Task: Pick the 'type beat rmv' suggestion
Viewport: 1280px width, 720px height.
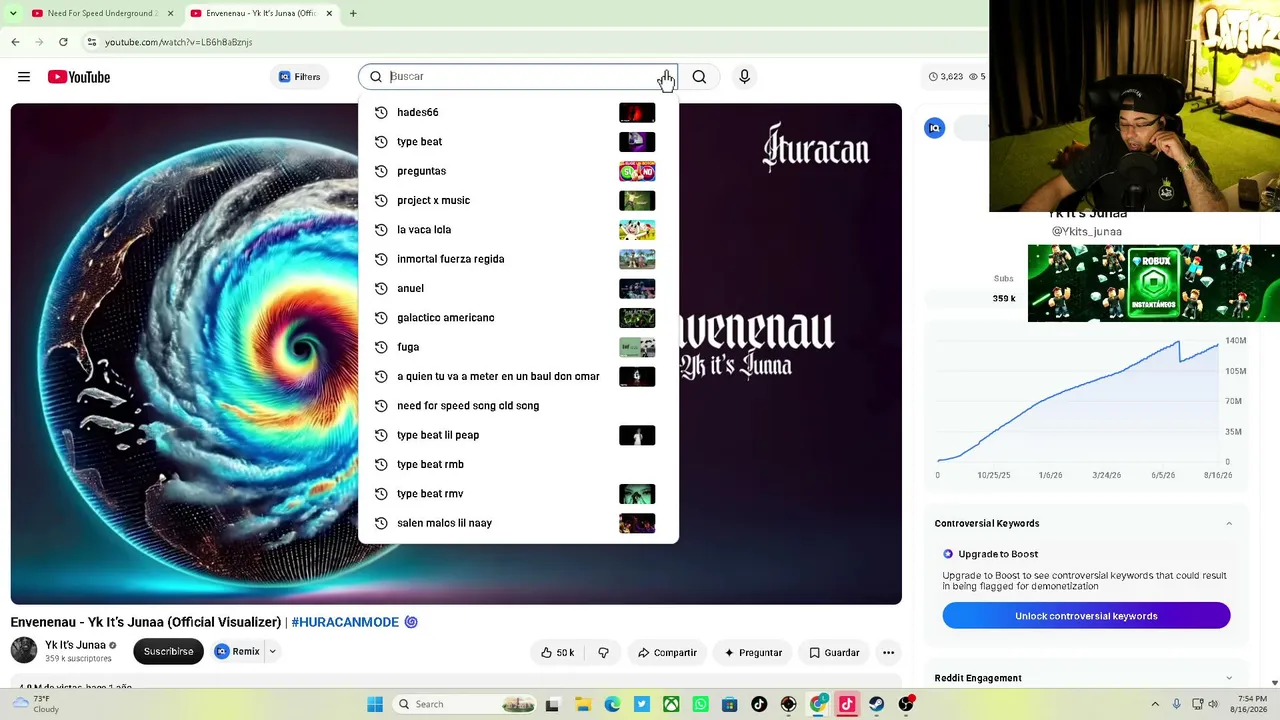Action: coord(518,494)
